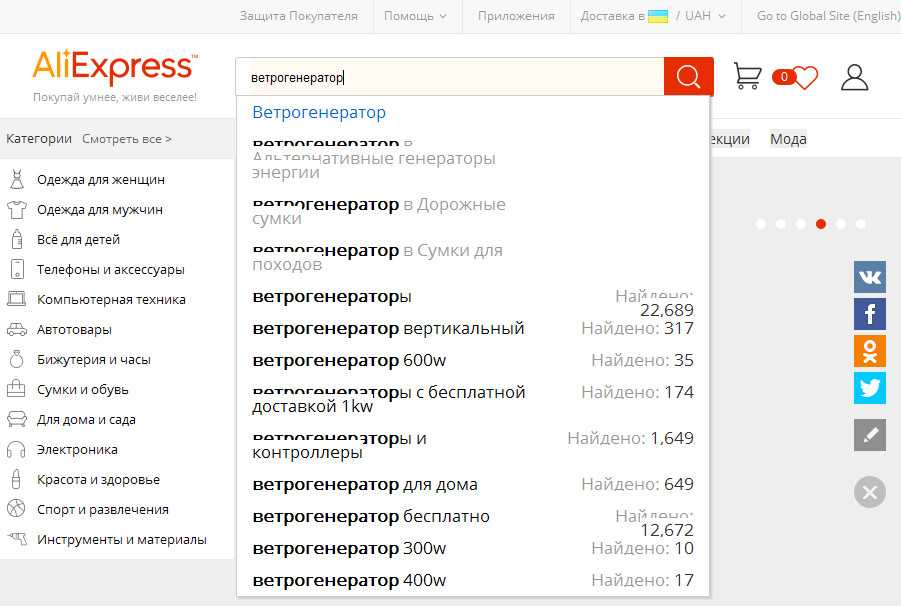Select suggestion ветрогенератор в Сумки для походов

pyautogui.click(x=473, y=257)
